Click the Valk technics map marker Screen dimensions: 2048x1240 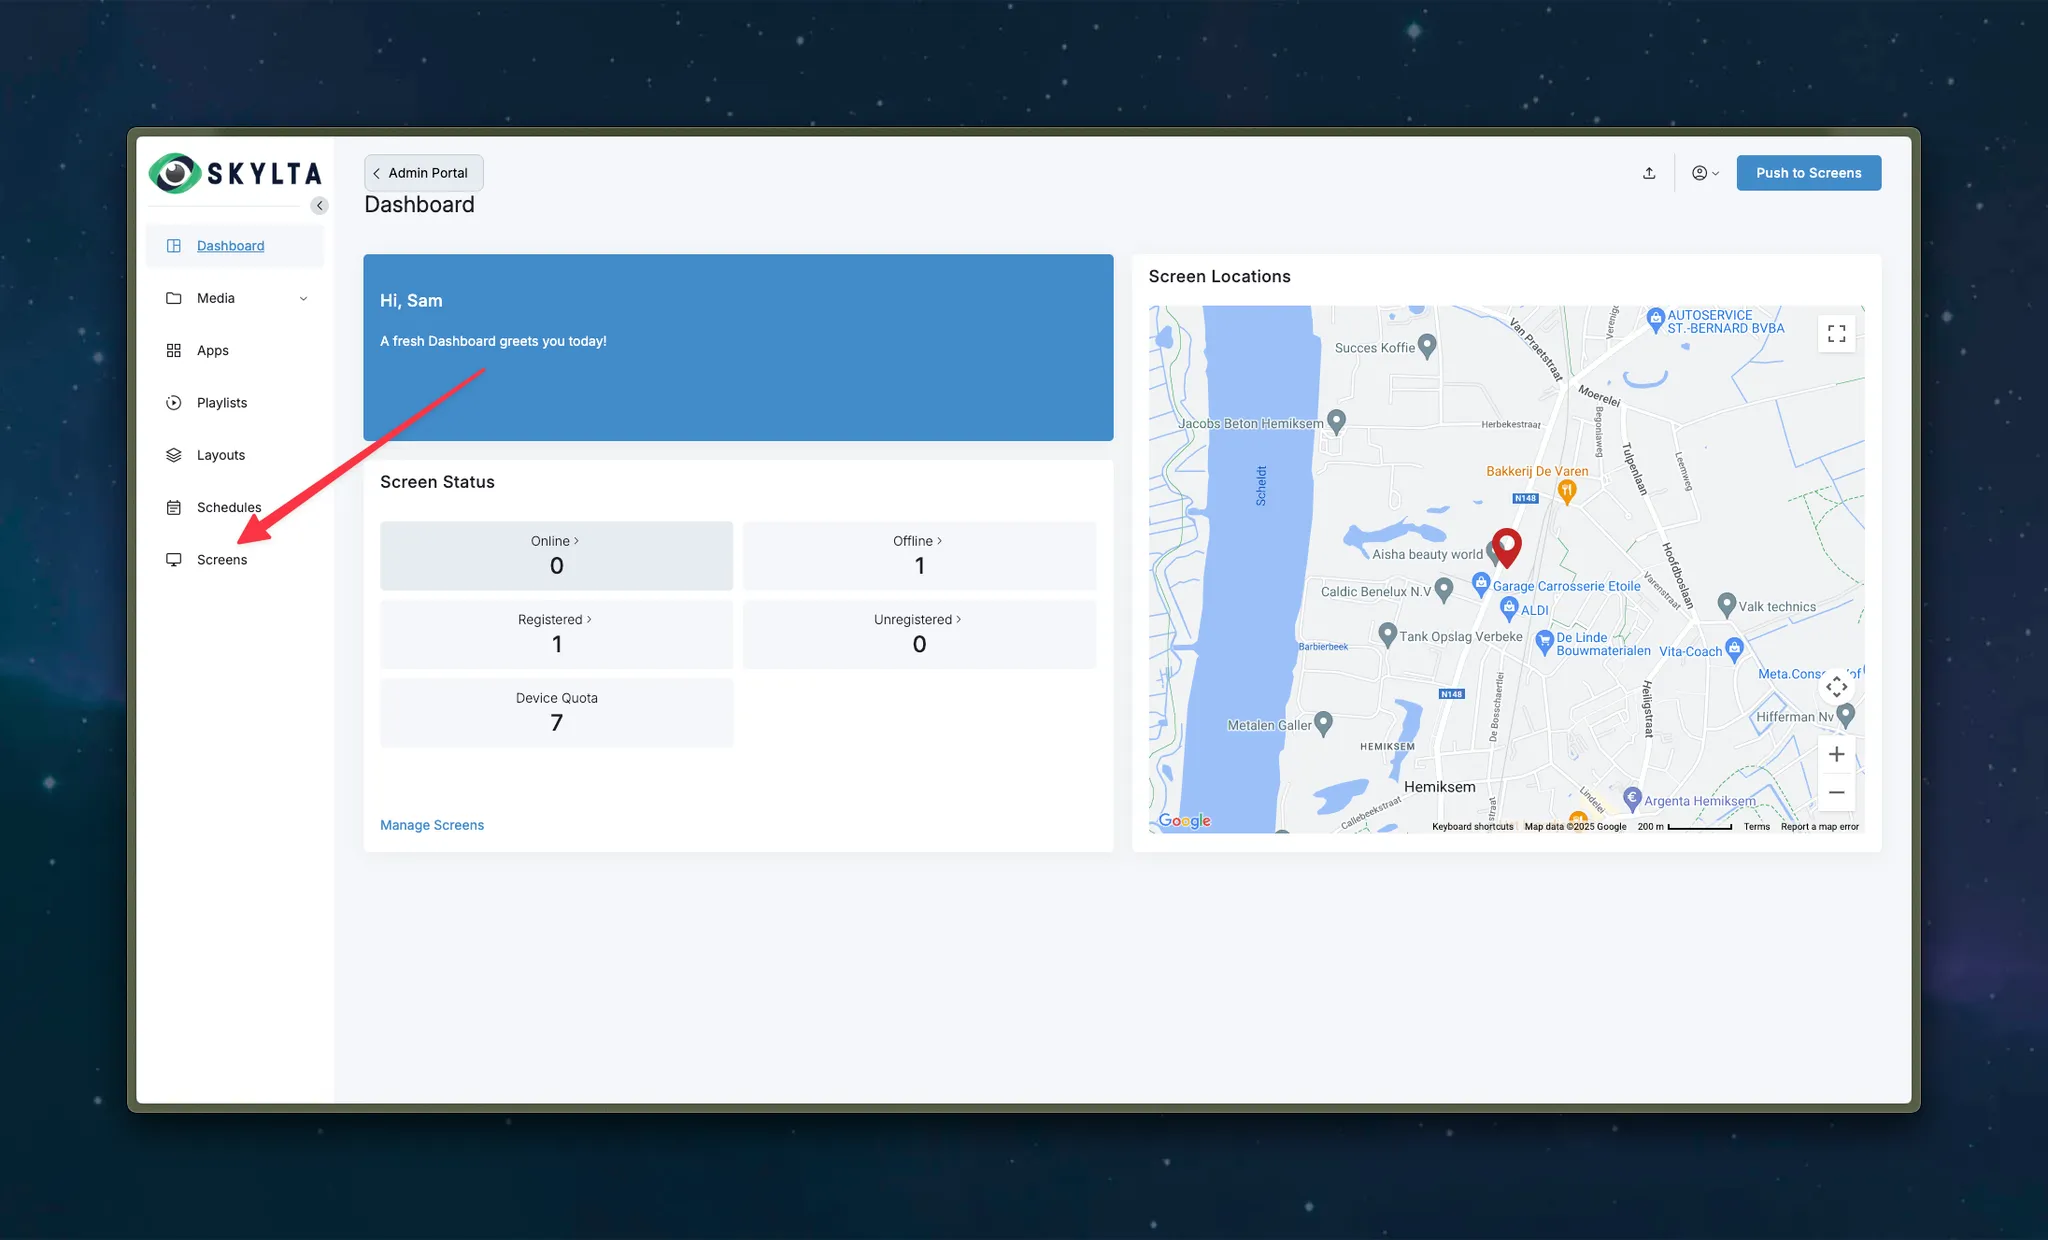coord(1726,604)
